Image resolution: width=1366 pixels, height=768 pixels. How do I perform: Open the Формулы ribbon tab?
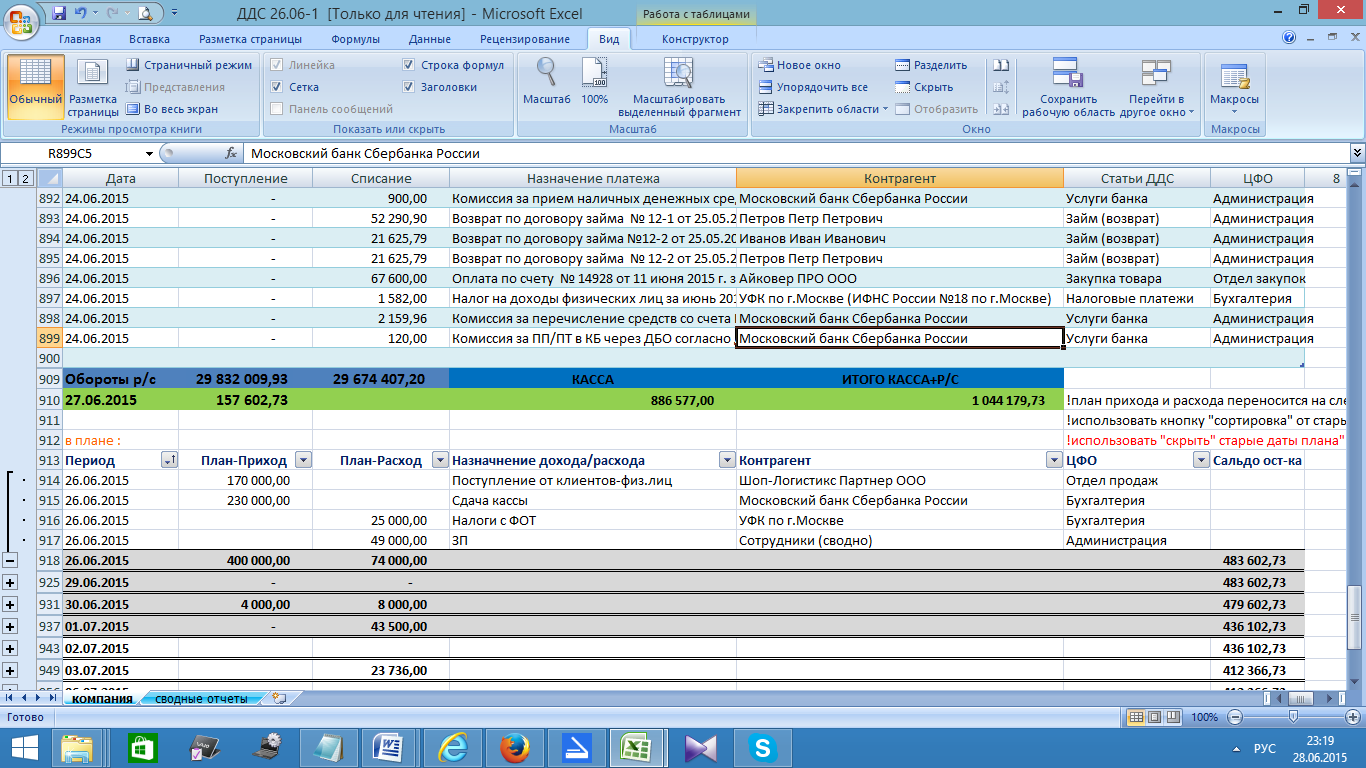(x=355, y=39)
